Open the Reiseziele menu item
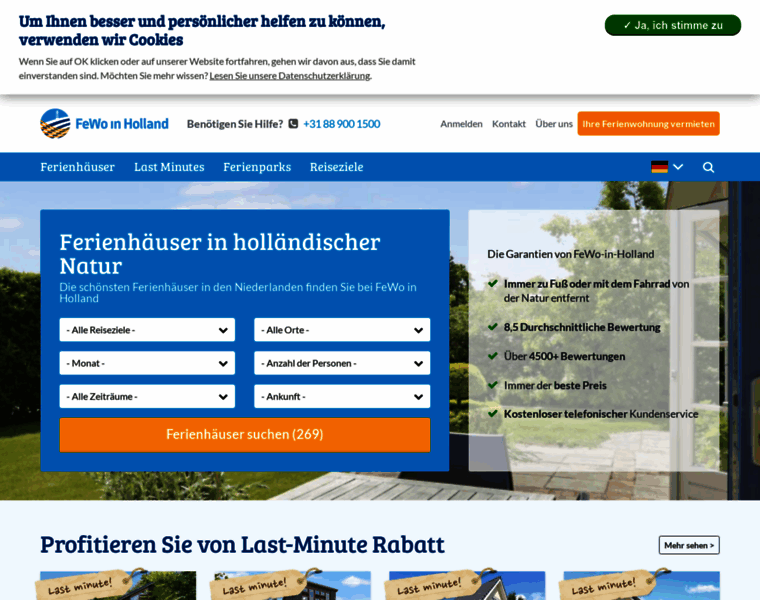This screenshot has height=600, width=760. click(x=336, y=167)
